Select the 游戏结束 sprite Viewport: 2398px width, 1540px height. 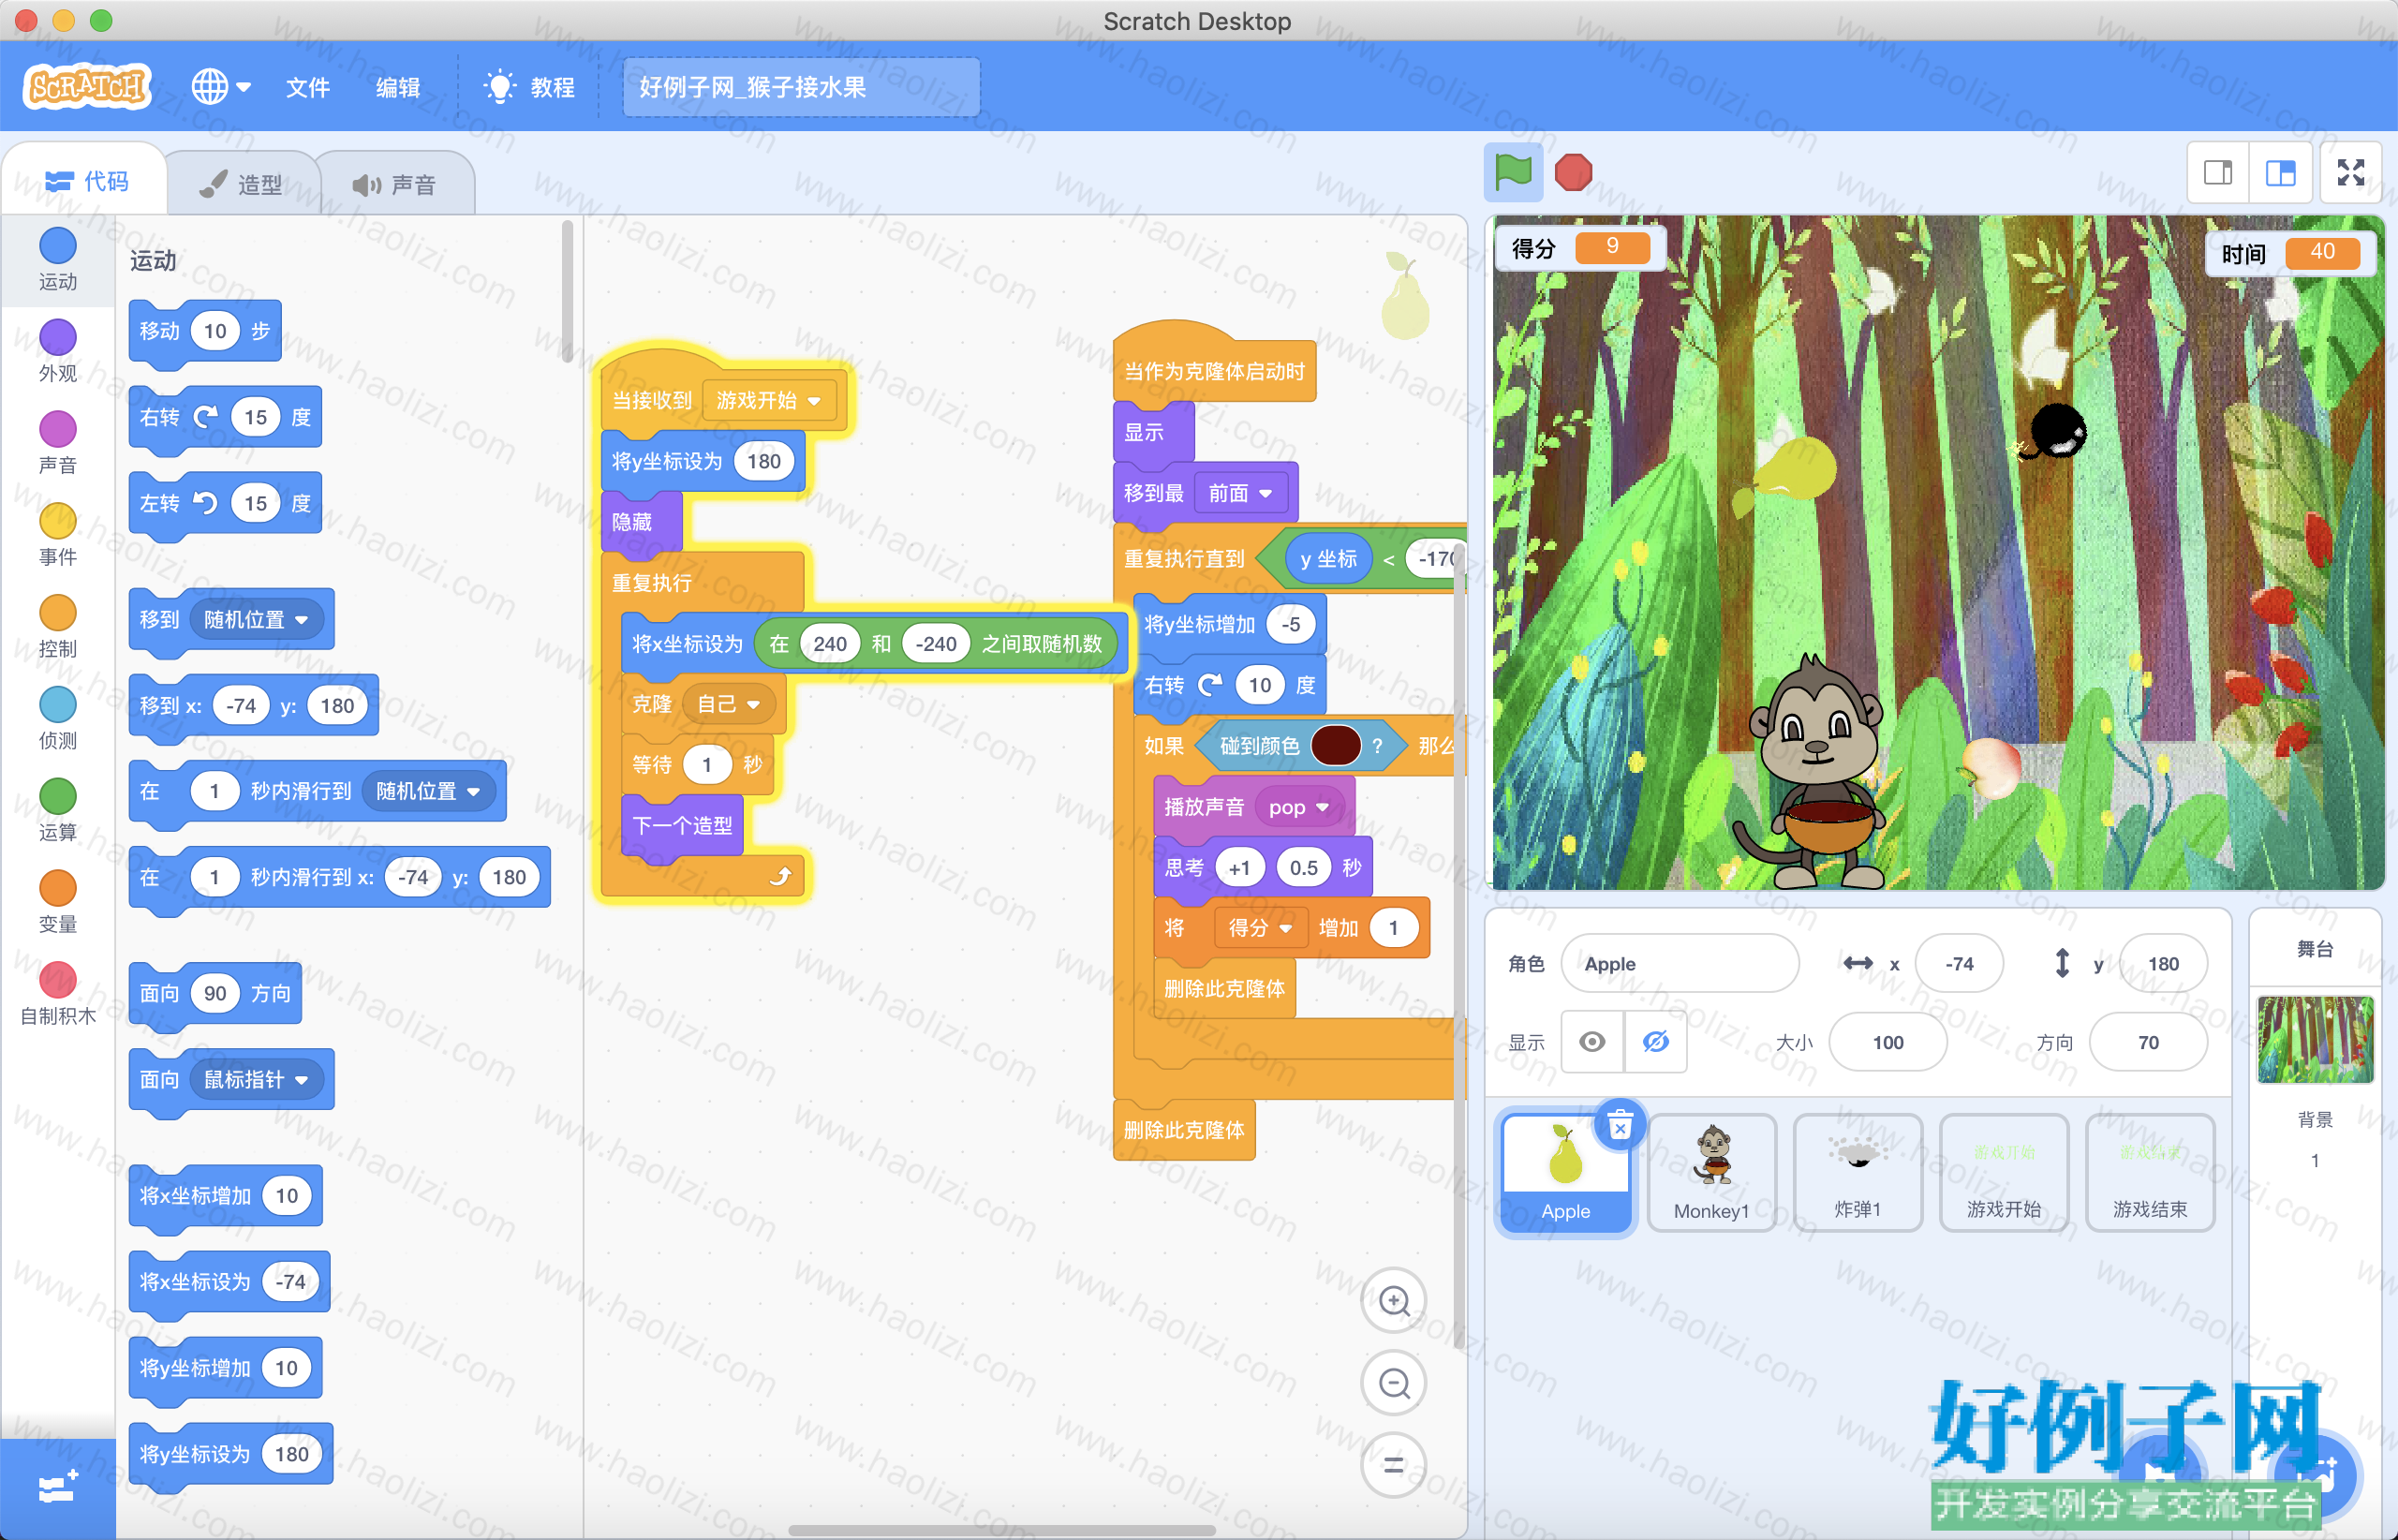tap(2150, 1172)
